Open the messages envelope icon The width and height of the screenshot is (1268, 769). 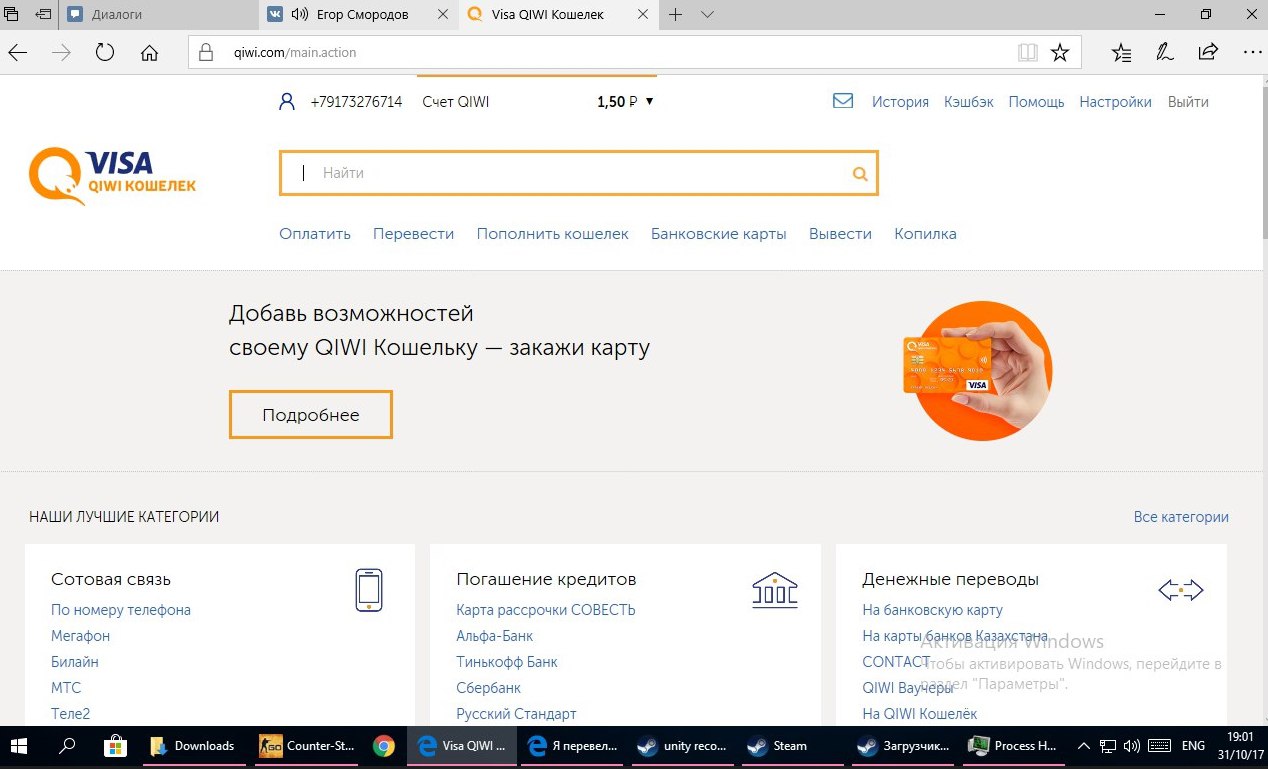[x=843, y=101]
